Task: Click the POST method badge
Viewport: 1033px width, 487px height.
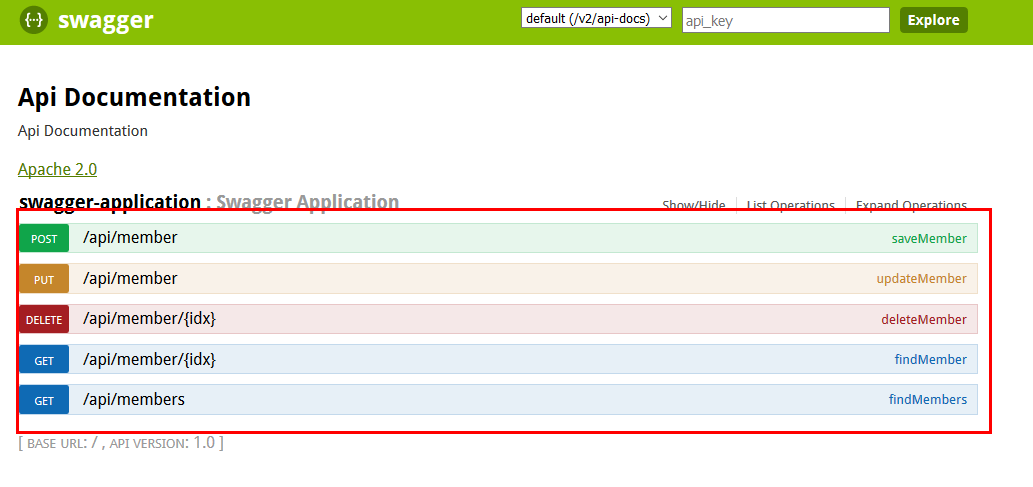Action: (x=44, y=239)
